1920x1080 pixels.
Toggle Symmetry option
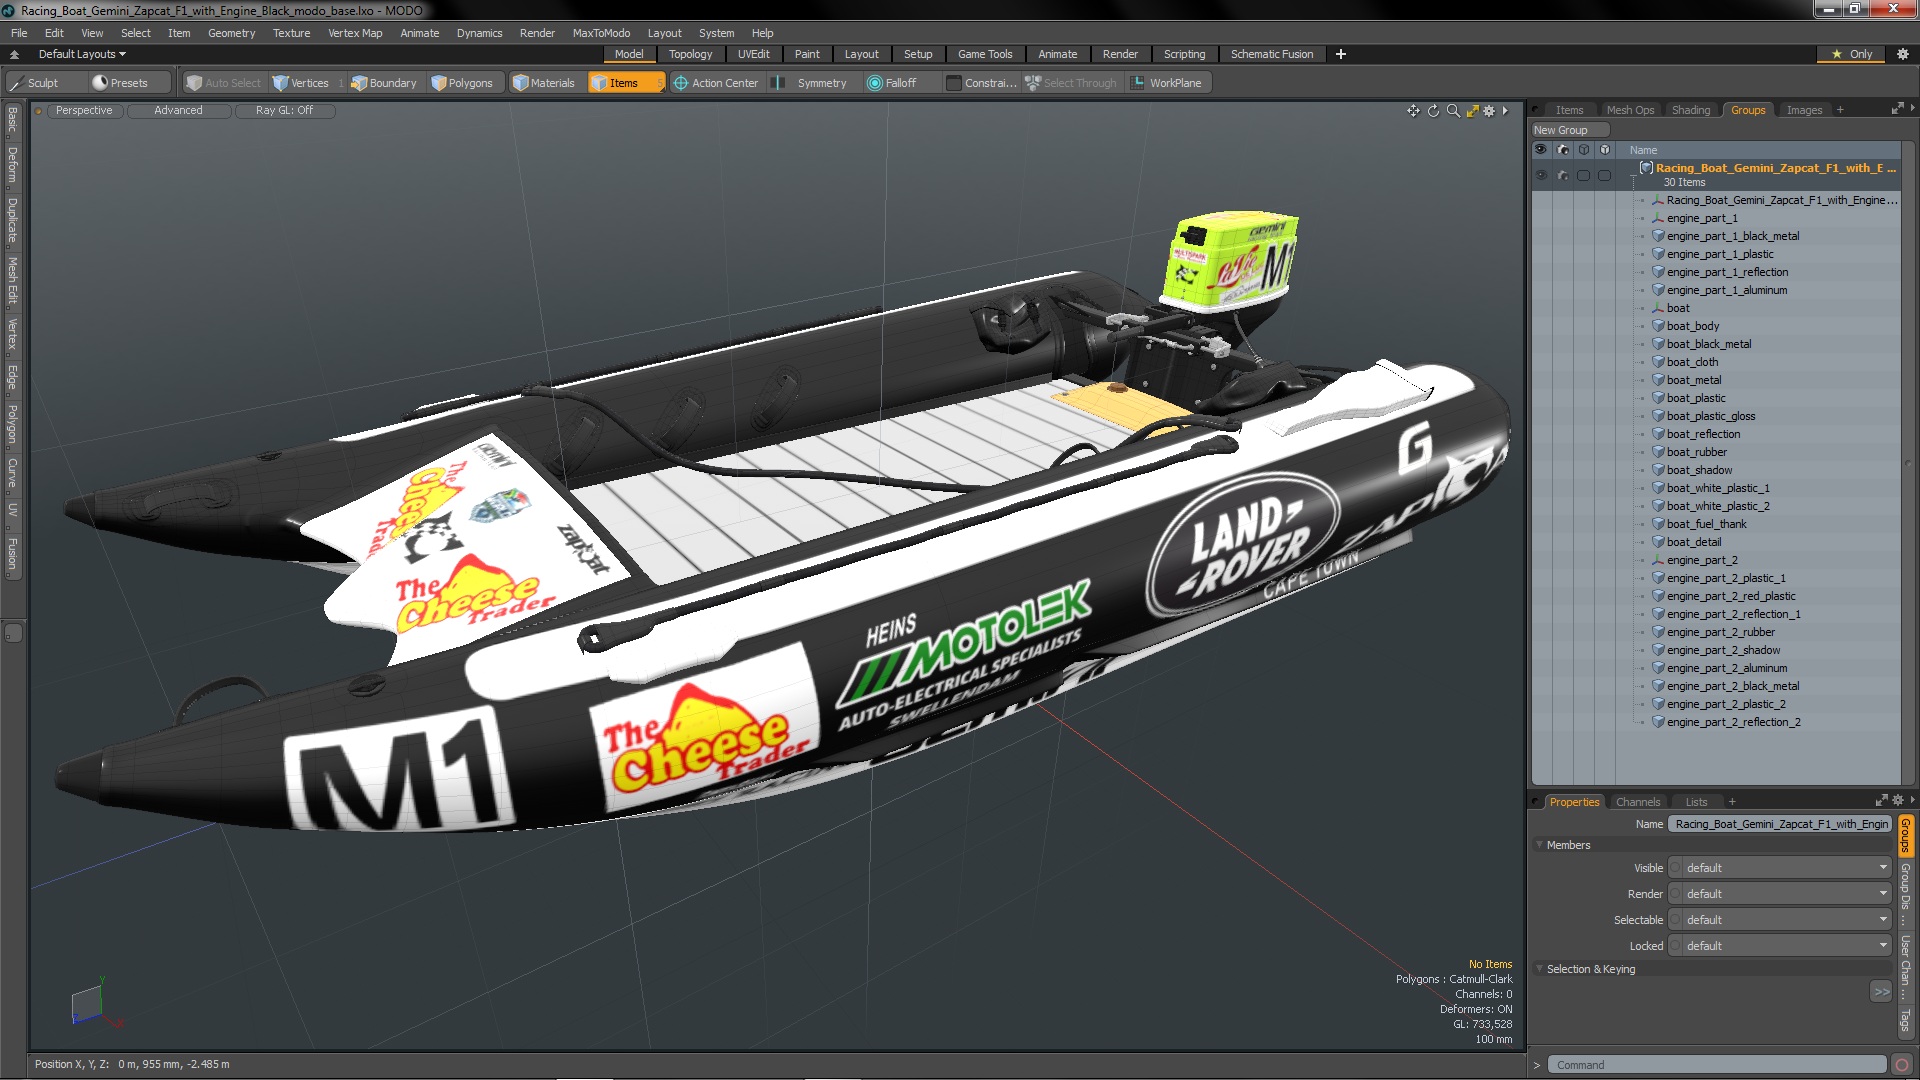coord(811,83)
